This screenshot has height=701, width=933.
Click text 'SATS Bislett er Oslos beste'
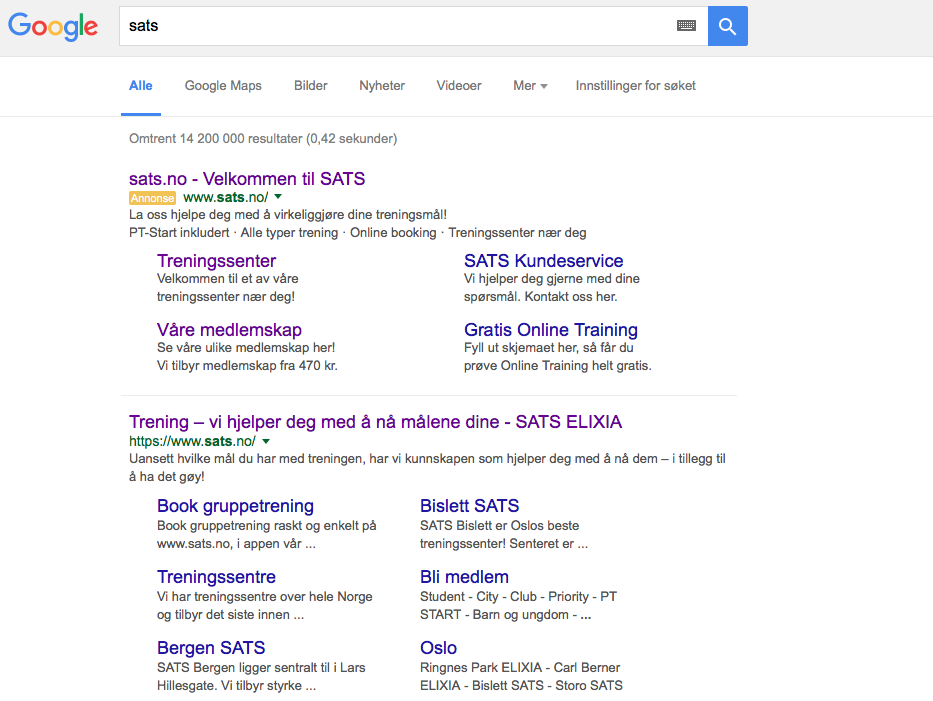499,525
